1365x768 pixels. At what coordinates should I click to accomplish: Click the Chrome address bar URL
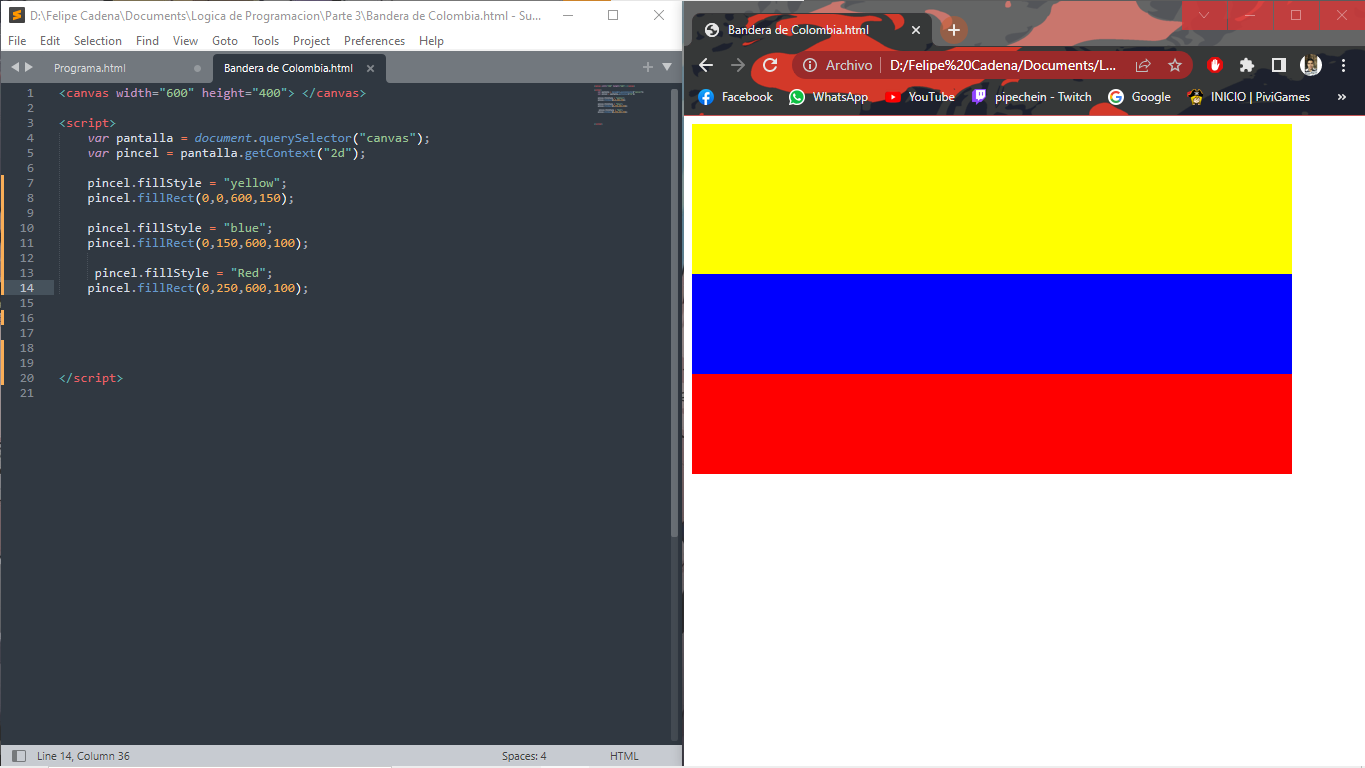pyautogui.click(x=1003, y=65)
